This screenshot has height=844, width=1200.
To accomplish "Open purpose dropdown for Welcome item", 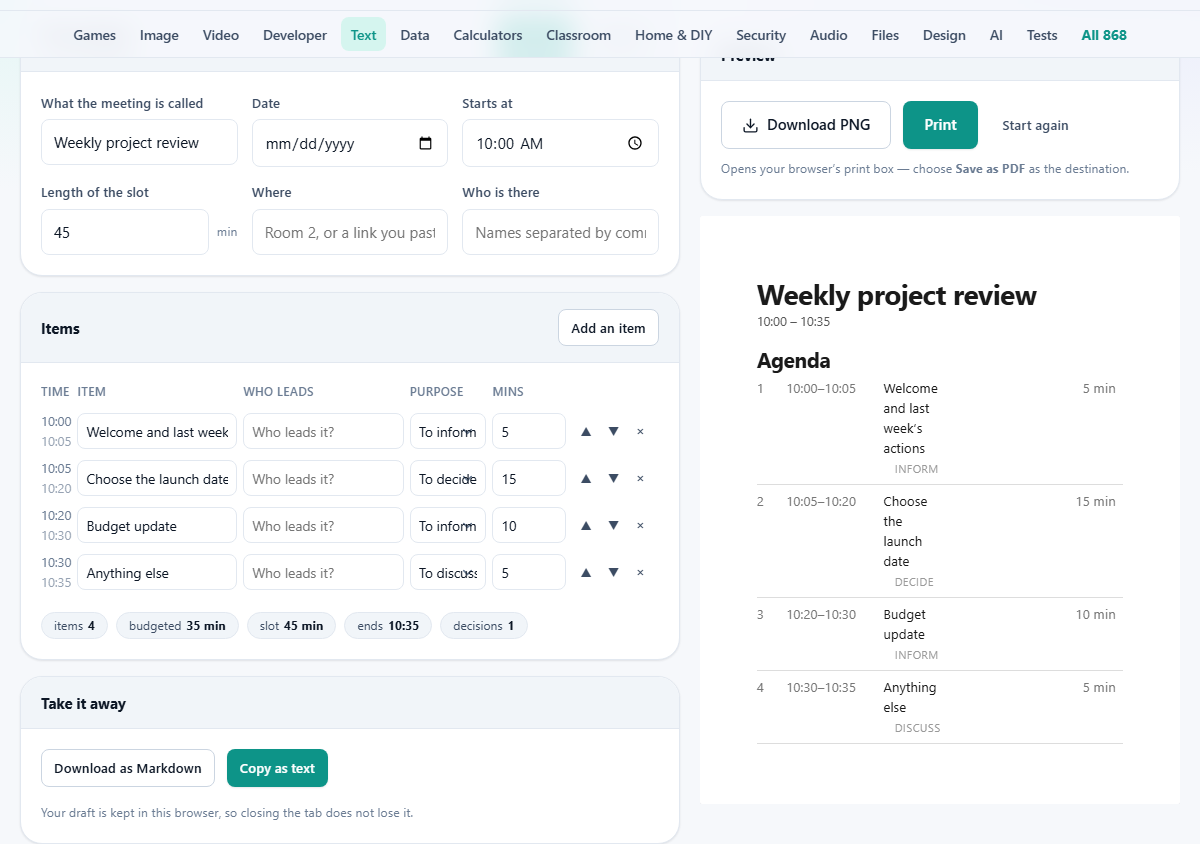I will tap(448, 432).
